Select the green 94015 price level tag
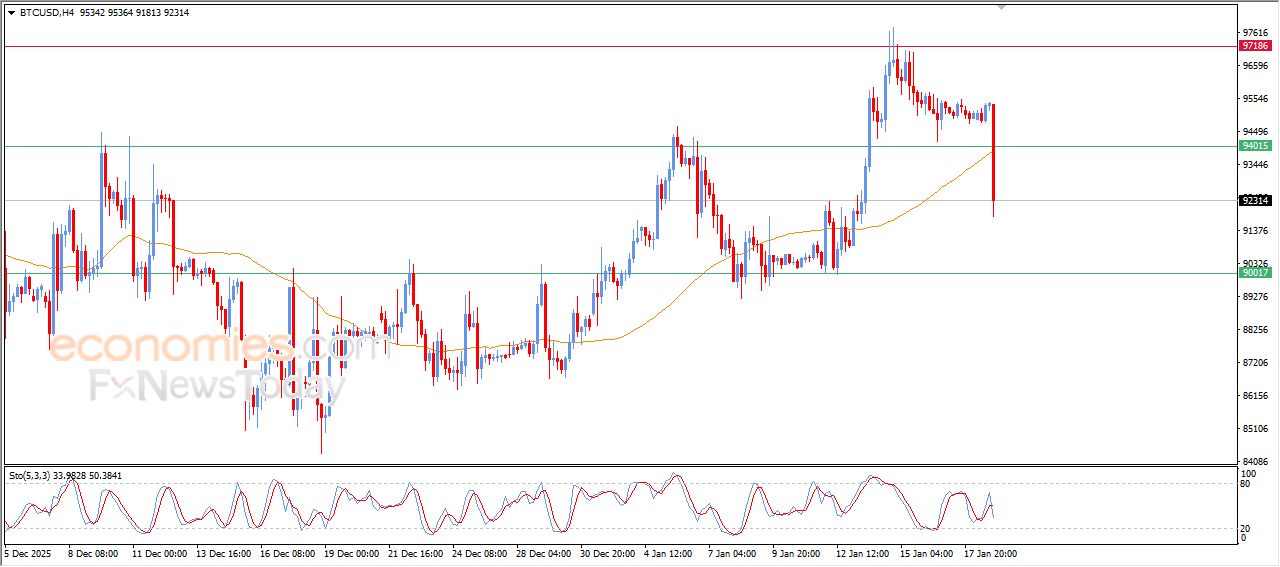This screenshot has height=567, width=1280. tap(1255, 146)
